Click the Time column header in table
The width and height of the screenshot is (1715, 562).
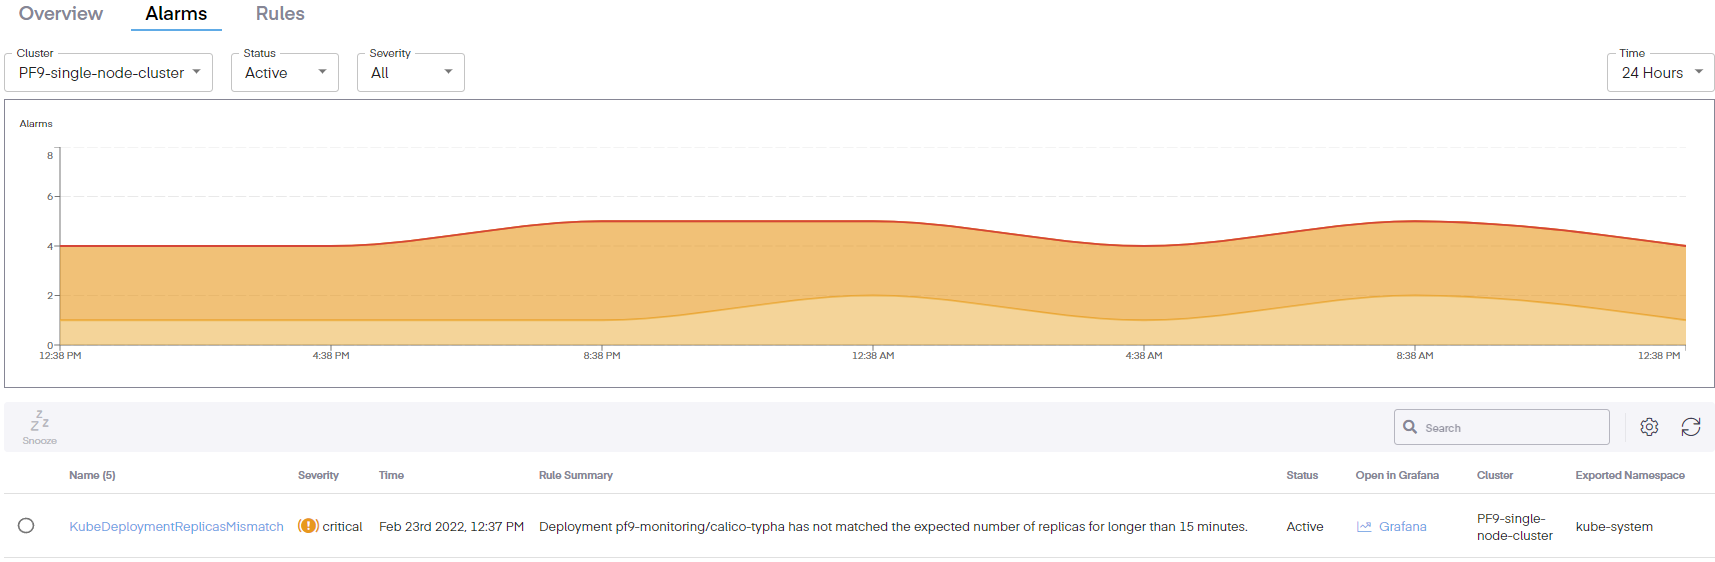pos(391,476)
